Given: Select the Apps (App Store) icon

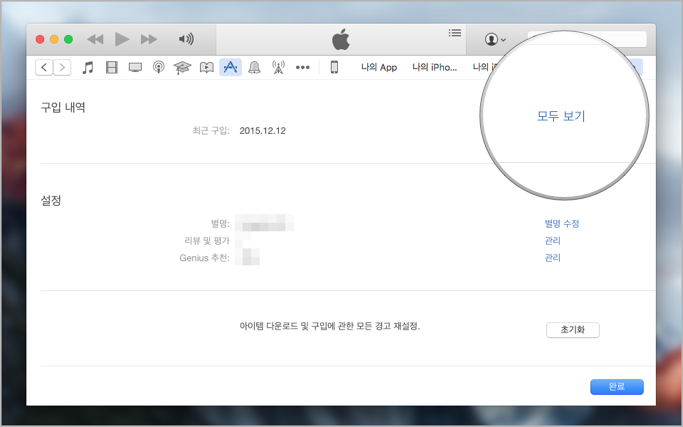Looking at the screenshot, I should 230,68.
